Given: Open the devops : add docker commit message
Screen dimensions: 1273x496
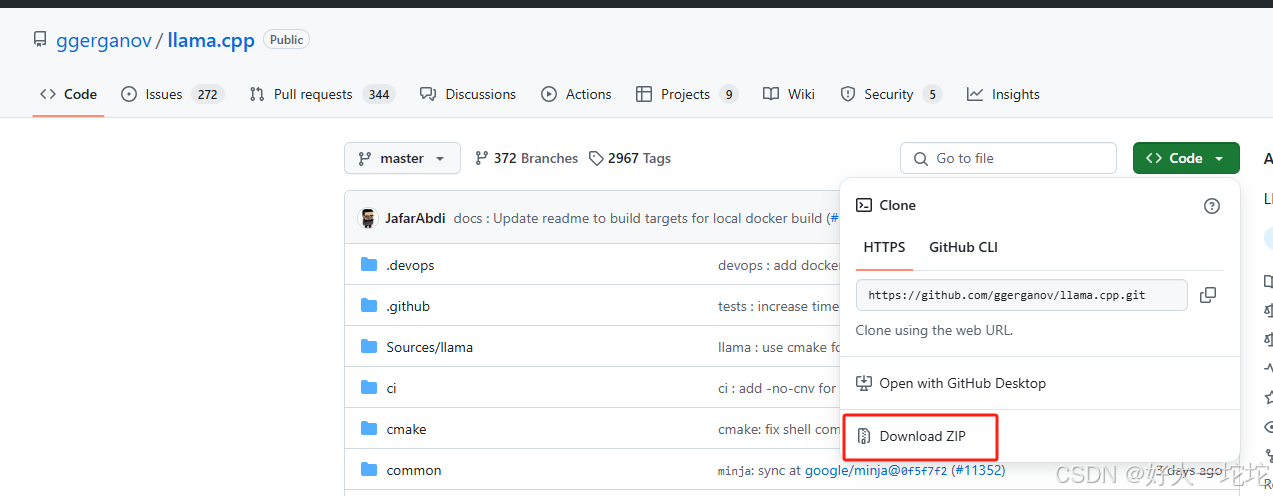Looking at the screenshot, I should [779, 265].
